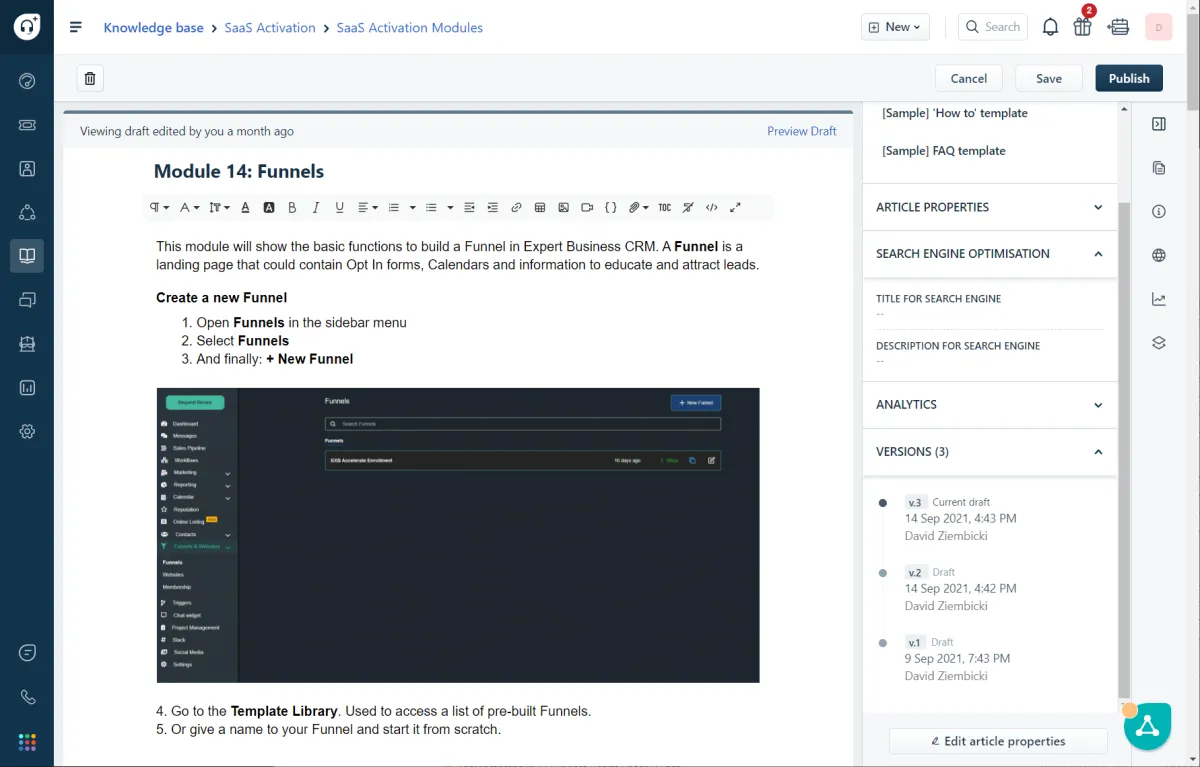Click Title for Search Engine field
The image size is (1200, 767).
[989, 307]
